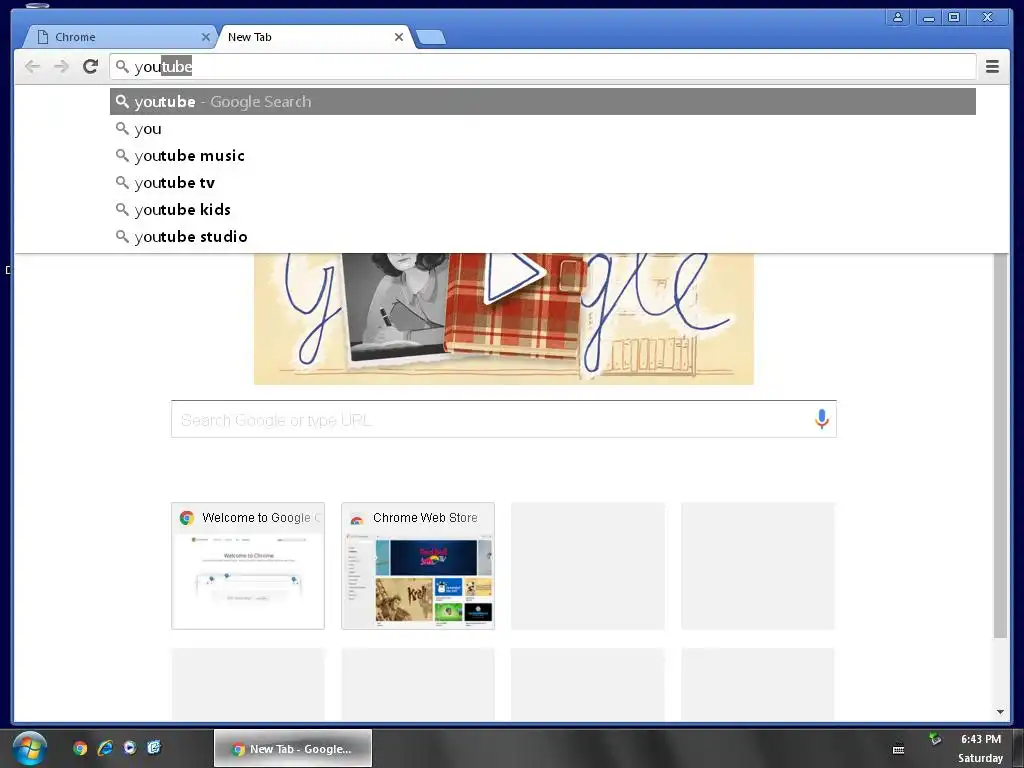Screen dimensions: 1024x768
Task: Close the Chrome tab
Action: click(206, 37)
